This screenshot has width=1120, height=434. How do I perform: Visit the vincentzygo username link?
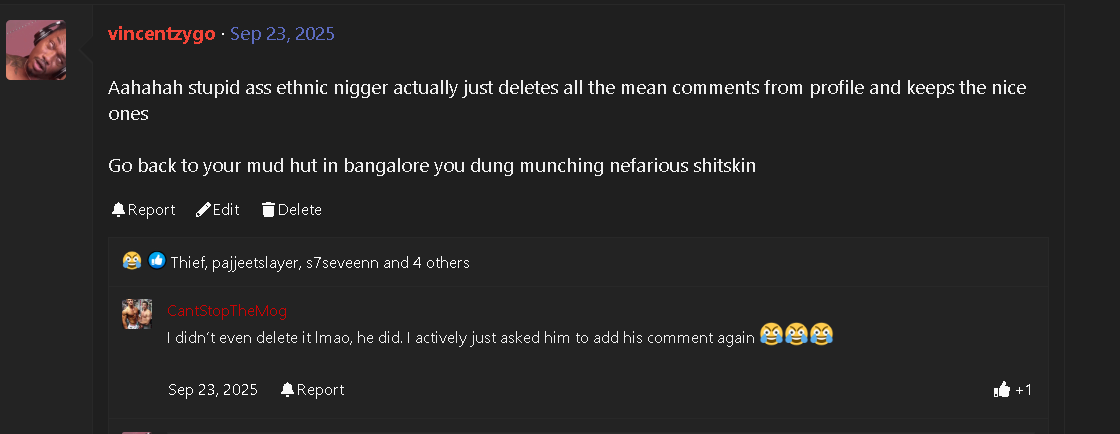[161, 34]
